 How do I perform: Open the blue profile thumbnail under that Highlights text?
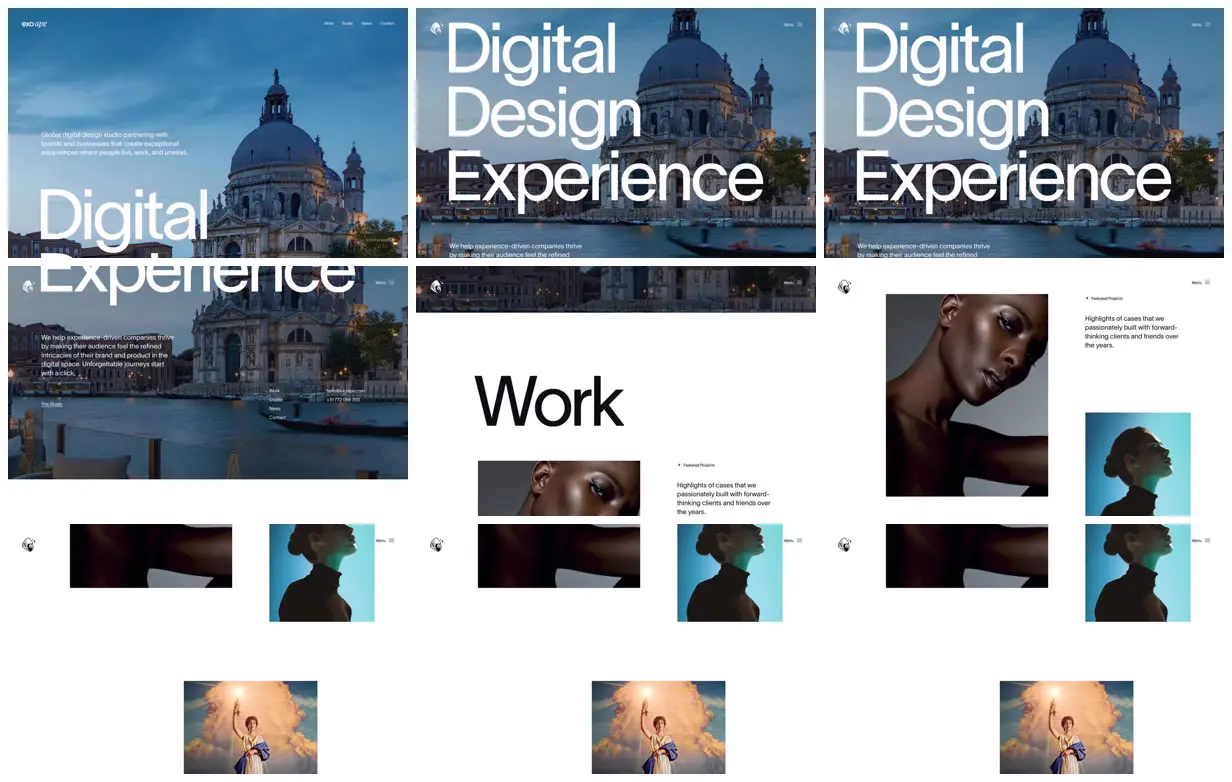tap(1138, 464)
